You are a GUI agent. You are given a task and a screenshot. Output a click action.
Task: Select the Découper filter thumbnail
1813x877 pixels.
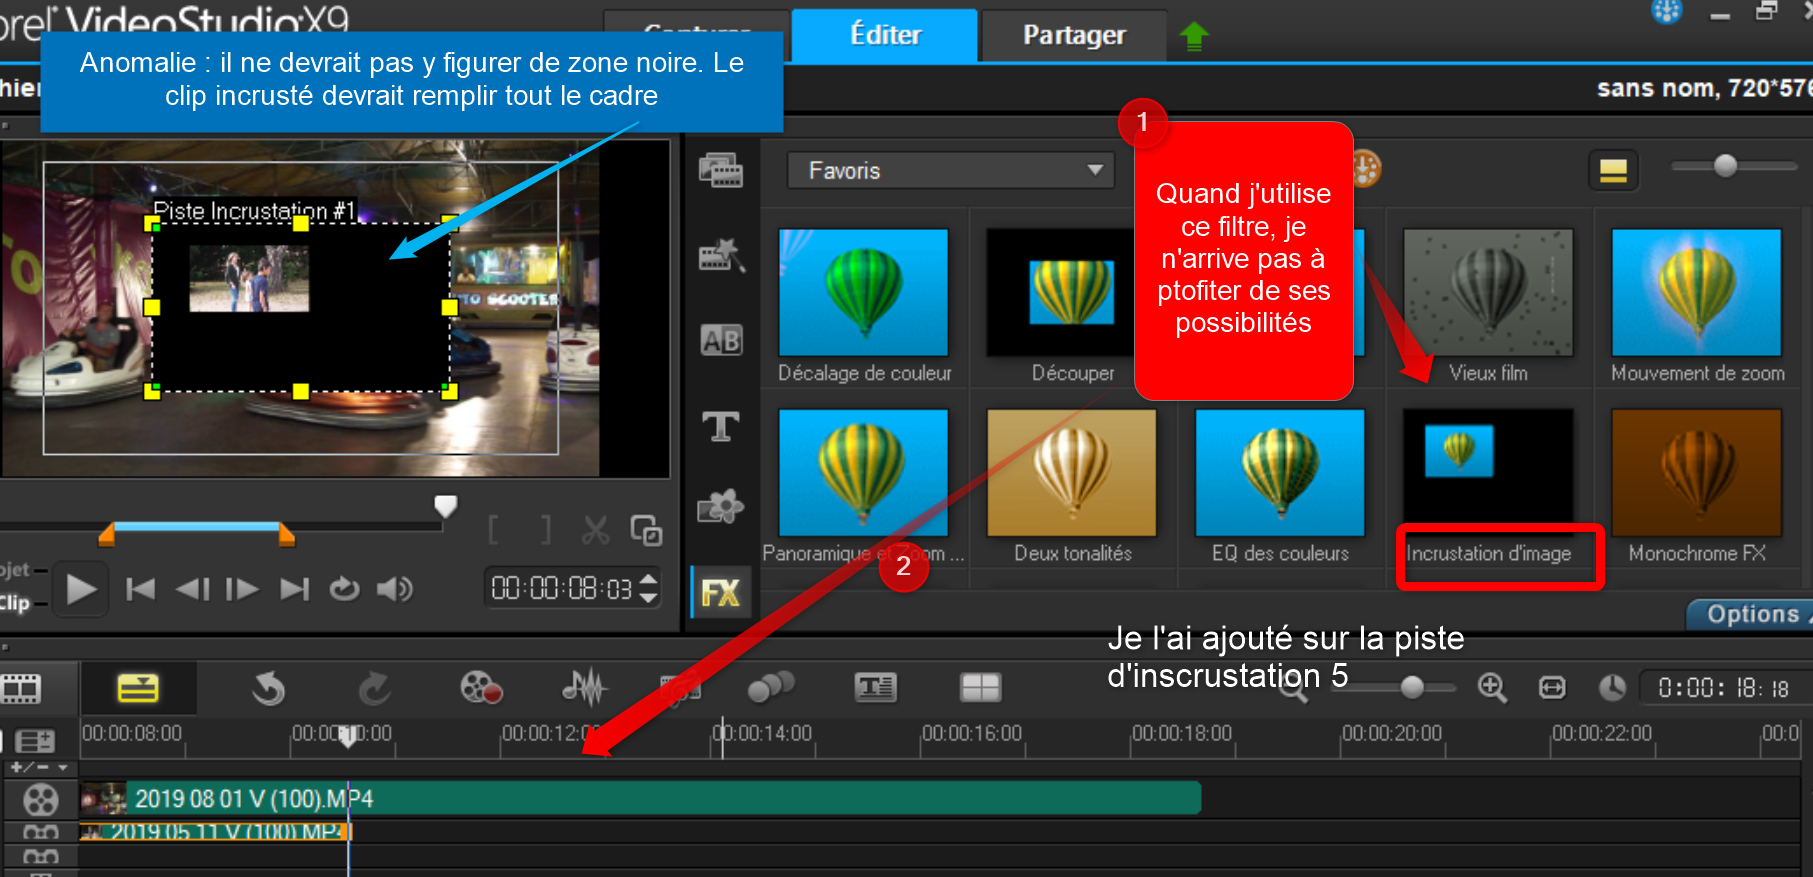tap(1060, 292)
